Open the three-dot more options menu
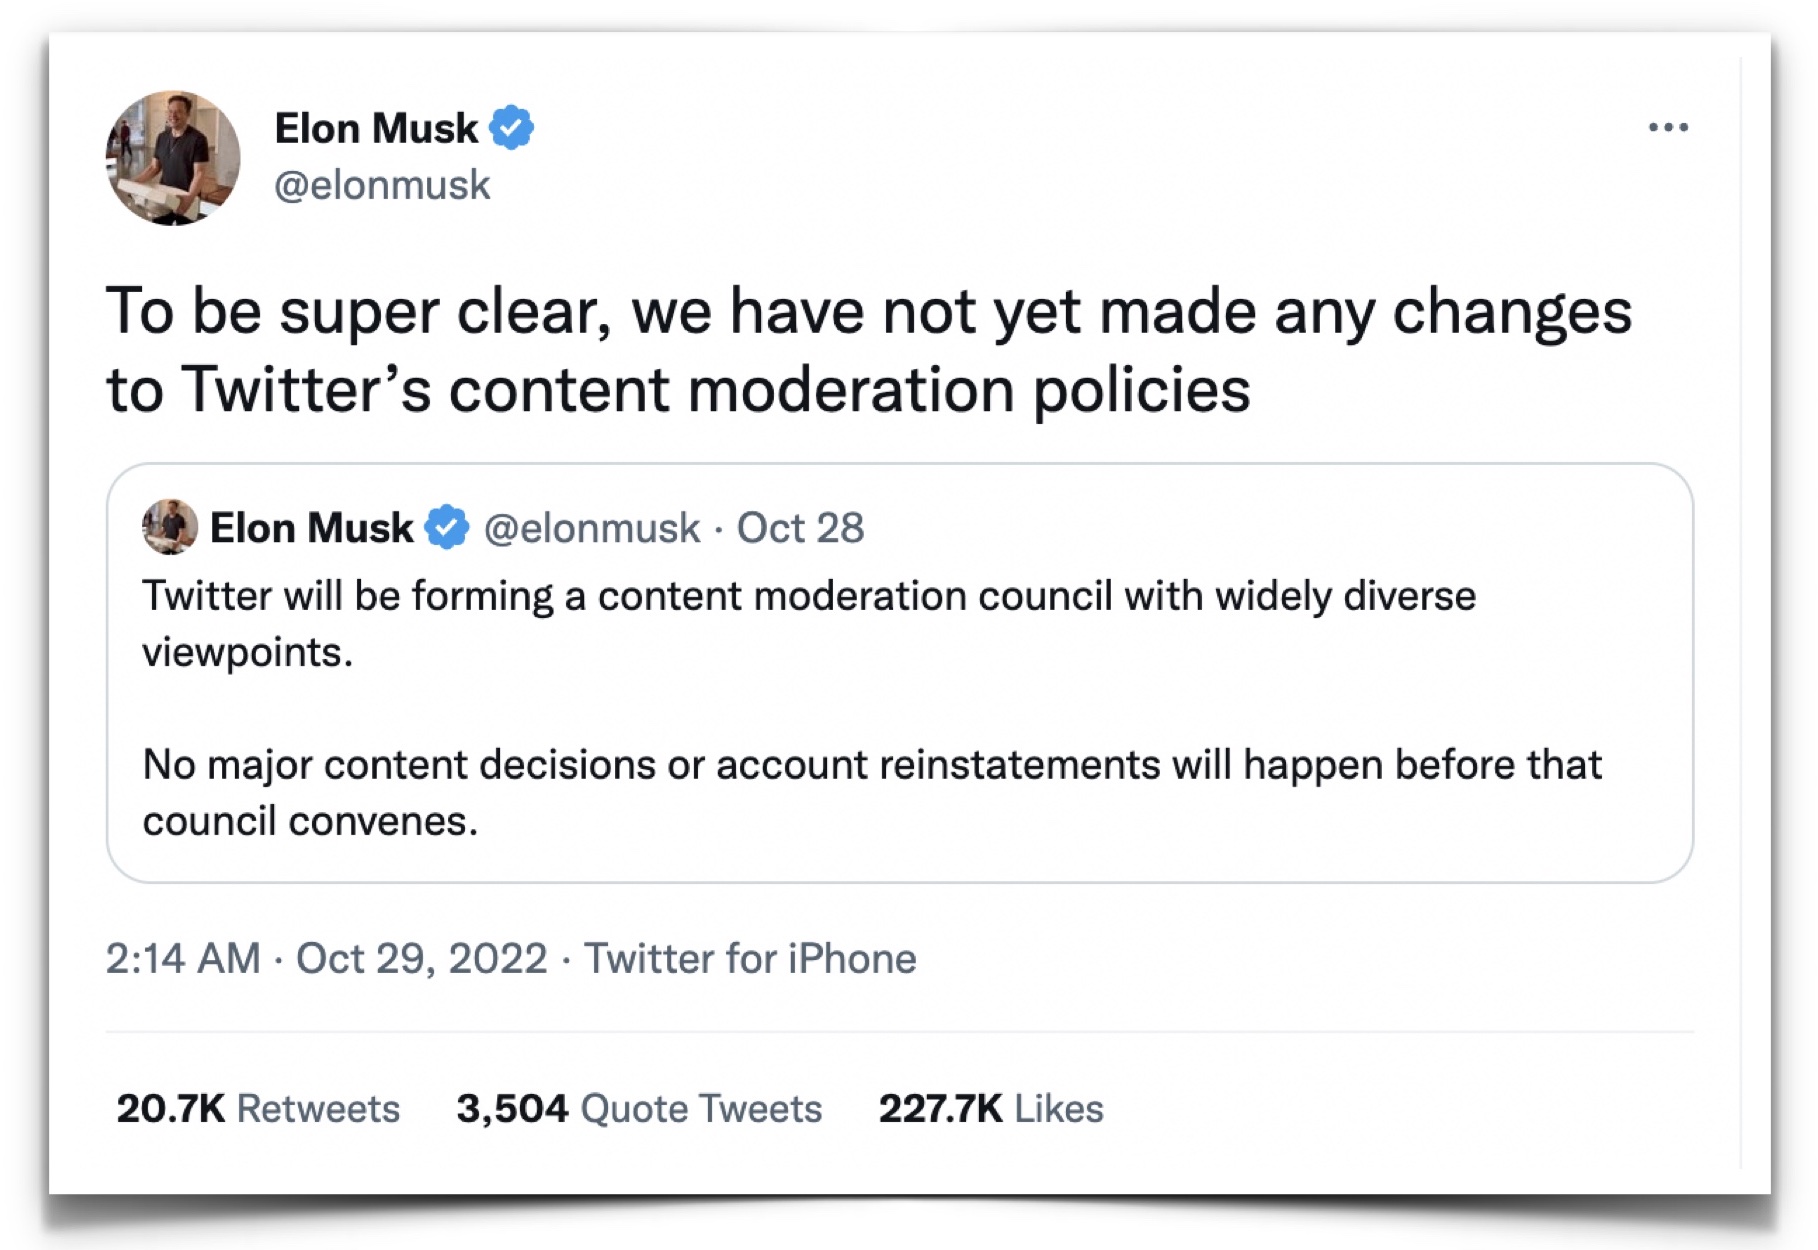The width and height of the screenshot is (1818, 1250). (1668, 127)
